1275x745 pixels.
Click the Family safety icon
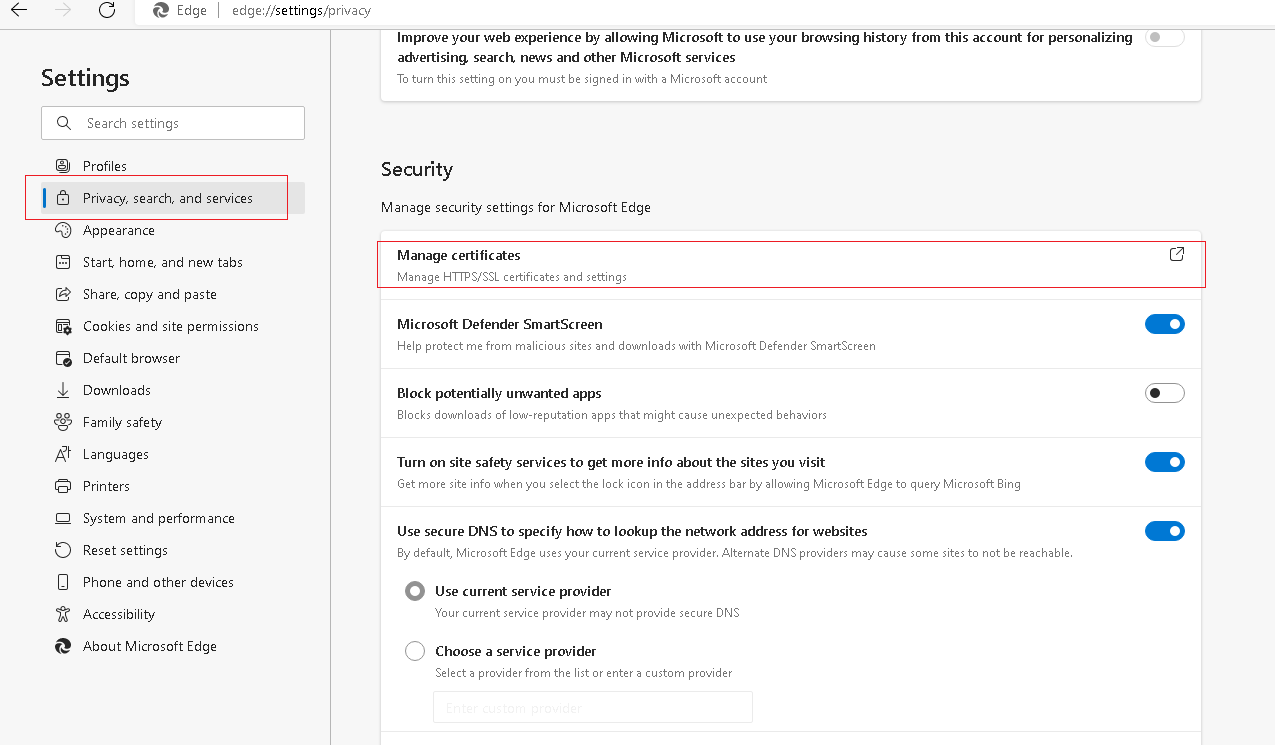[63, 422]
